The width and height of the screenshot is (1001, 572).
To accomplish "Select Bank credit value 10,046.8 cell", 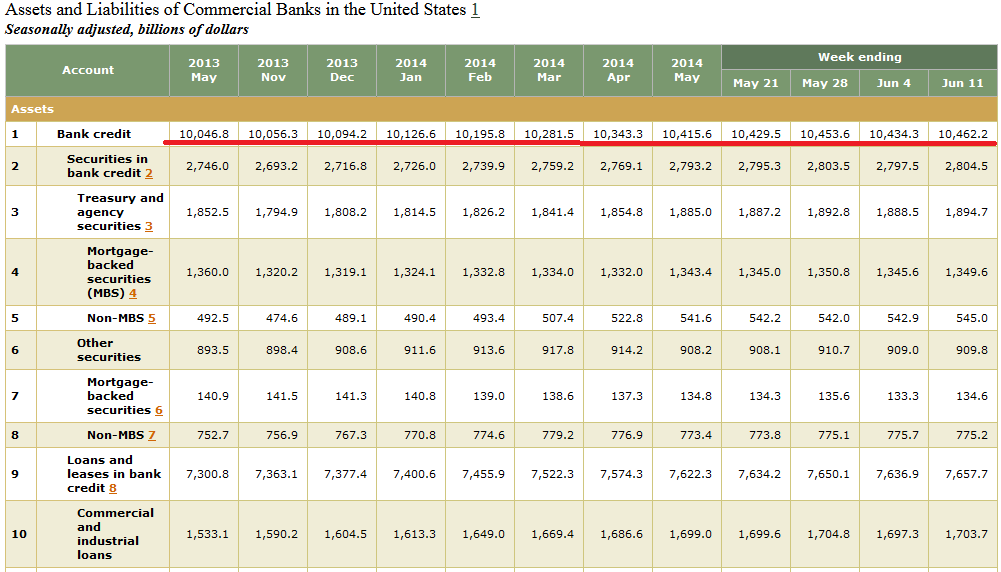I will 204,134.
